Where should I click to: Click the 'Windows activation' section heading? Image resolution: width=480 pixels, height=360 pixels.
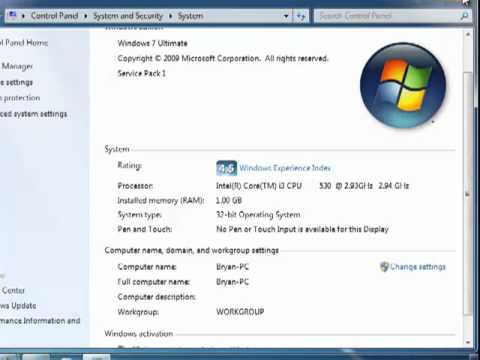(x=139, y=334)
